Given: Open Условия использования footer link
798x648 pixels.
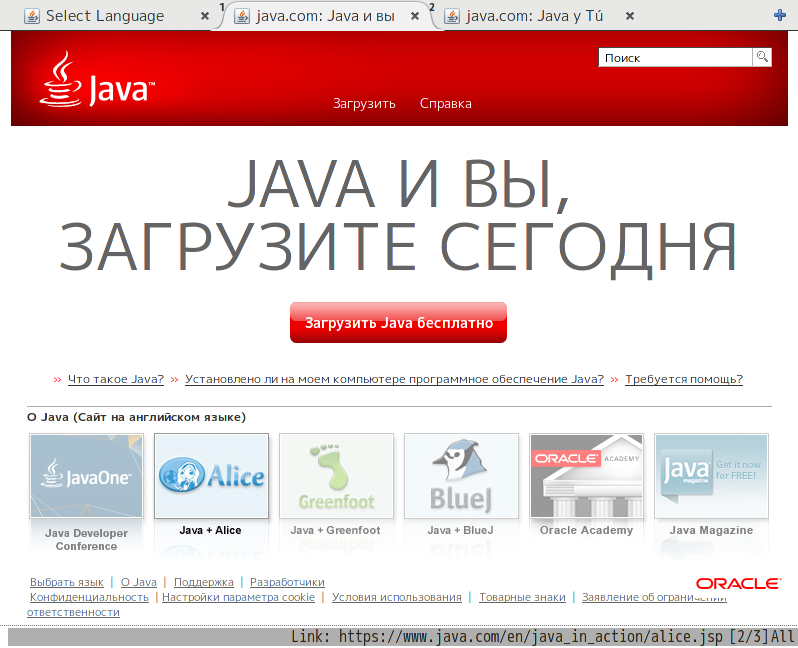Looking at the screenshot, I should pos(397,597).
